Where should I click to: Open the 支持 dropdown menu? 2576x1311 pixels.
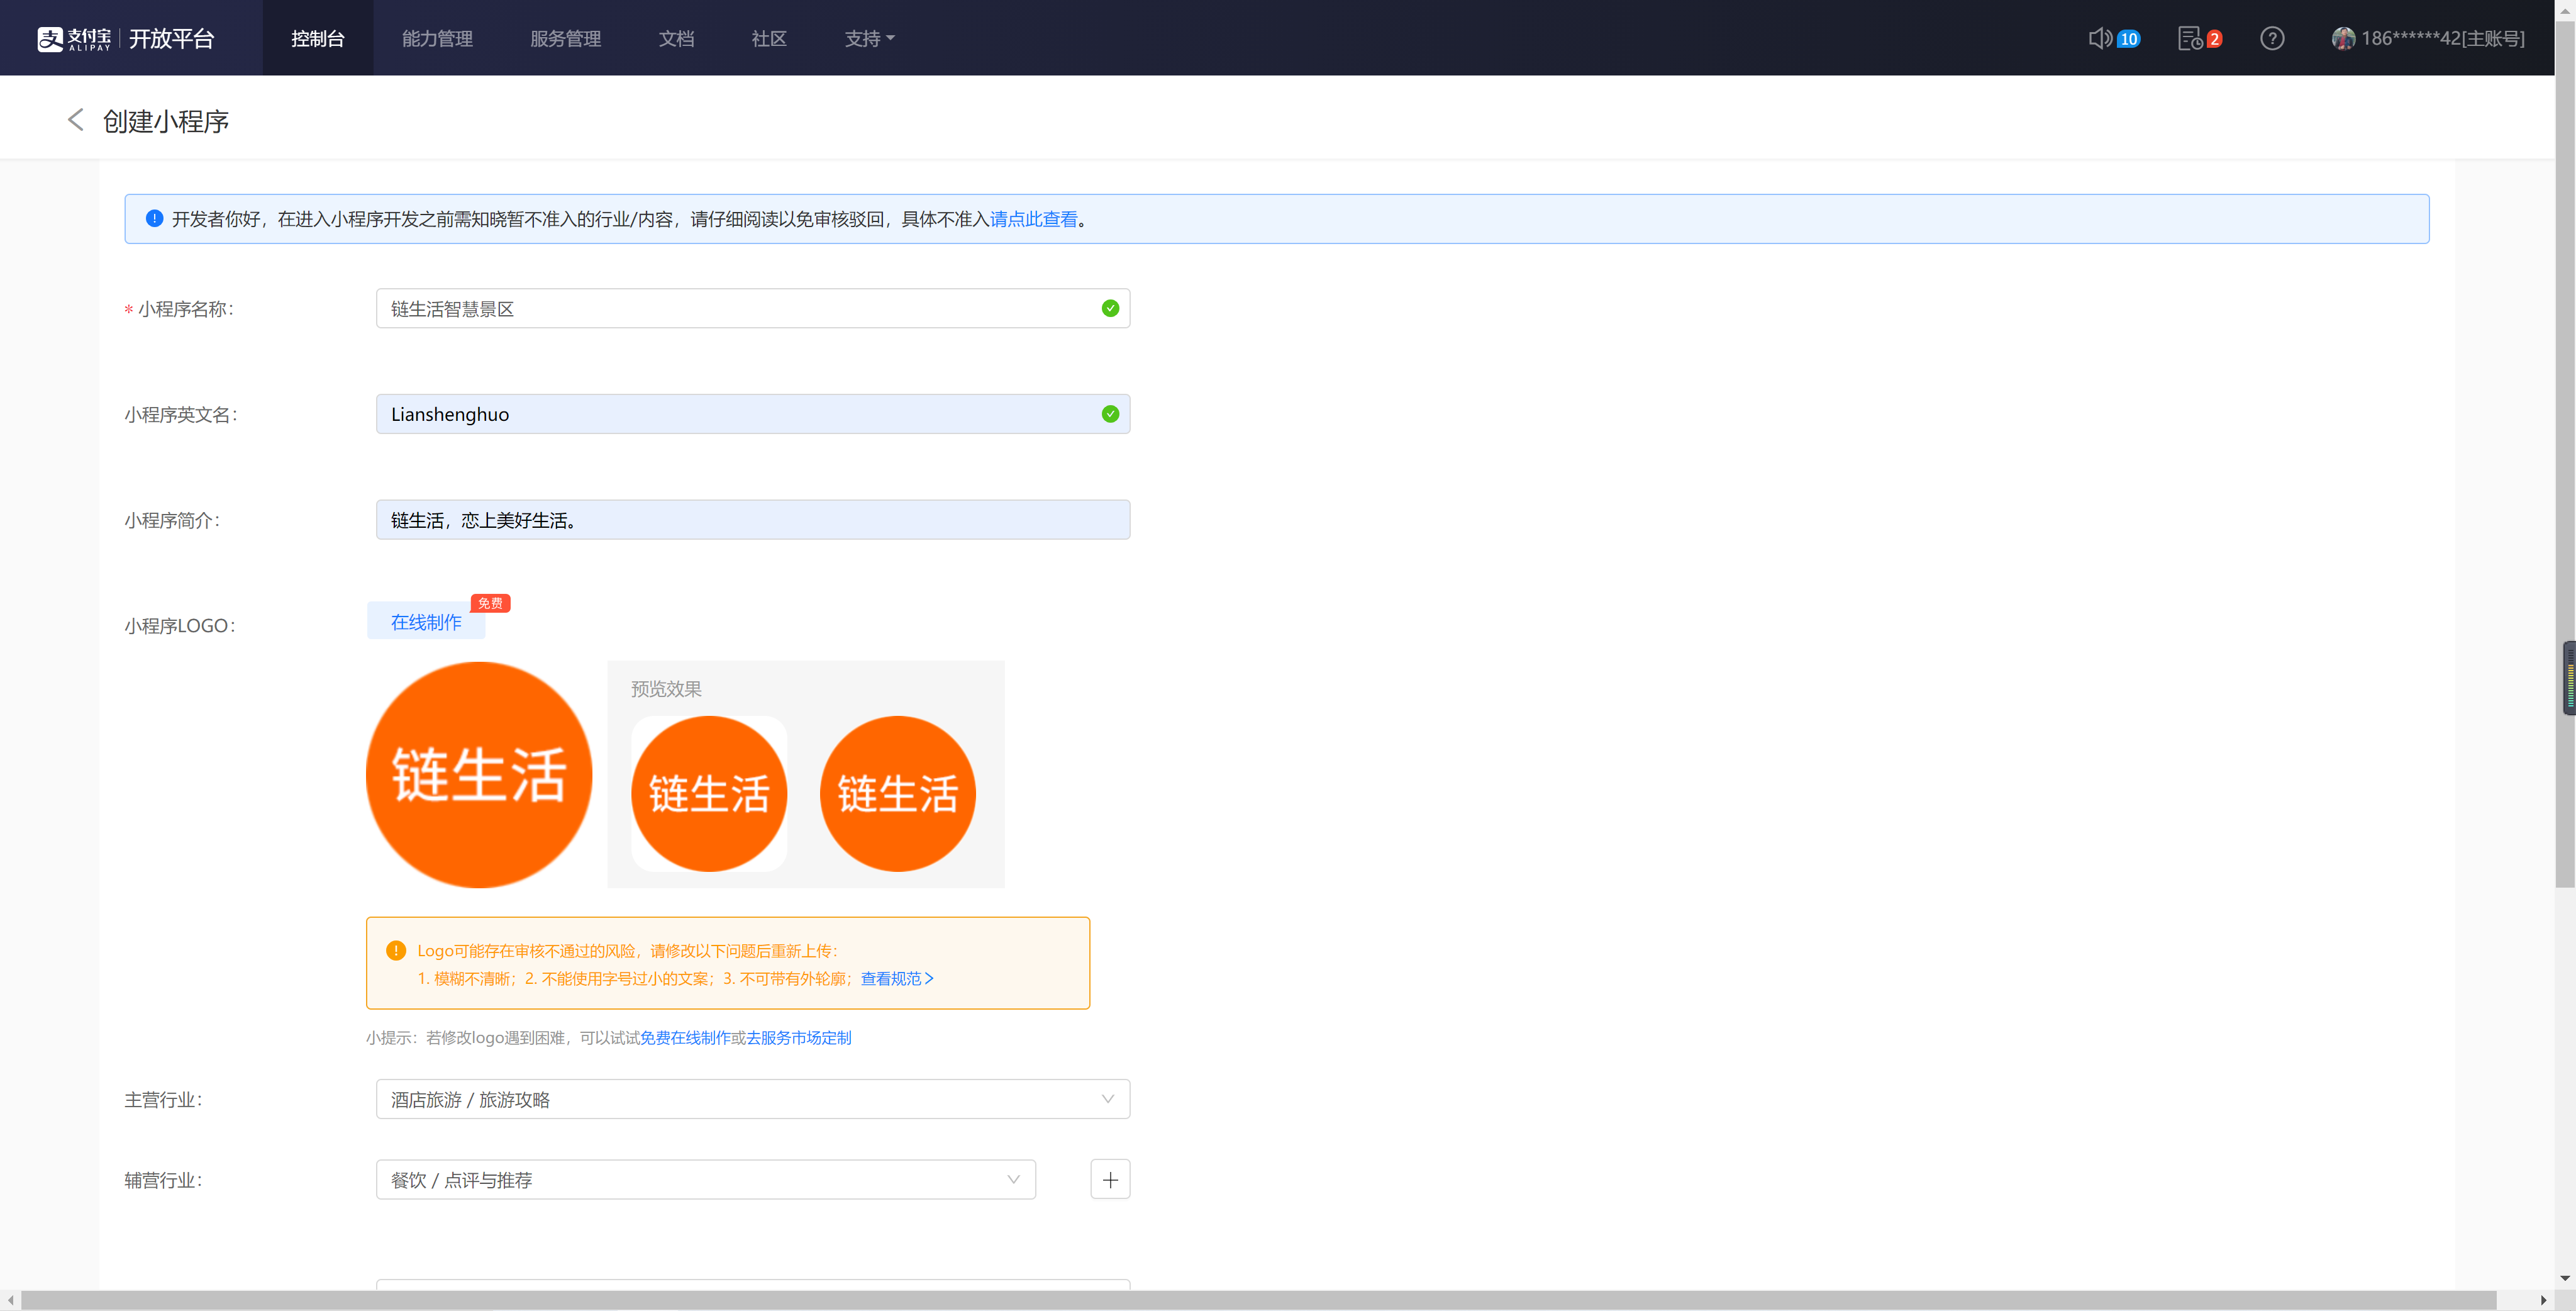coord(868,38)
